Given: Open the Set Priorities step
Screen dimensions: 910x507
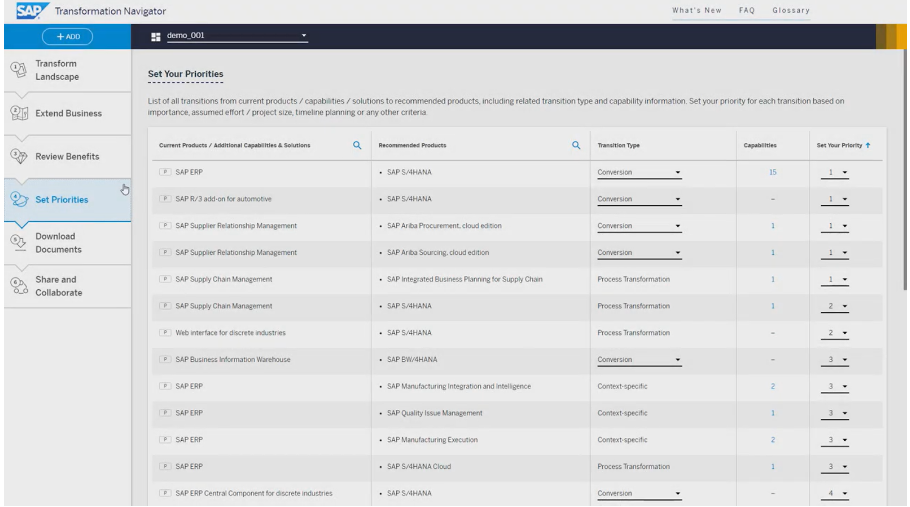Looking at the screenshot, I should click(x=61, y=199).
